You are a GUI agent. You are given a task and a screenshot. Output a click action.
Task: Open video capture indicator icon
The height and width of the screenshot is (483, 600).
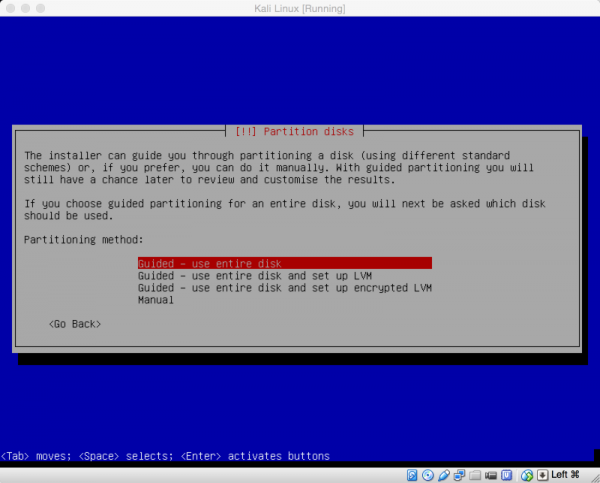pos(491,475)
